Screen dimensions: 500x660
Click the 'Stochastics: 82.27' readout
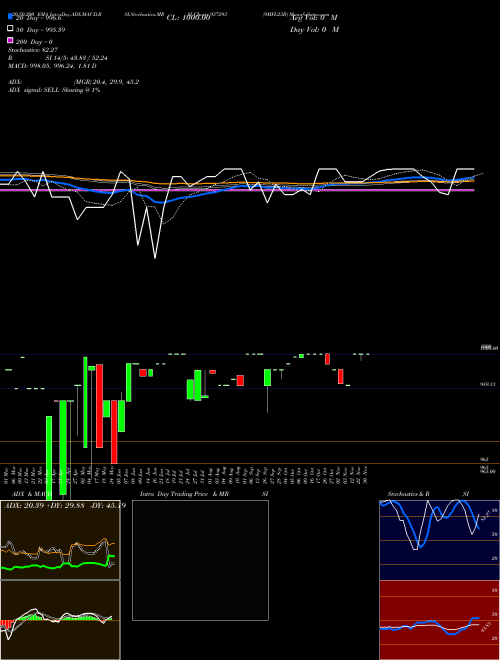tap(32, 50)
